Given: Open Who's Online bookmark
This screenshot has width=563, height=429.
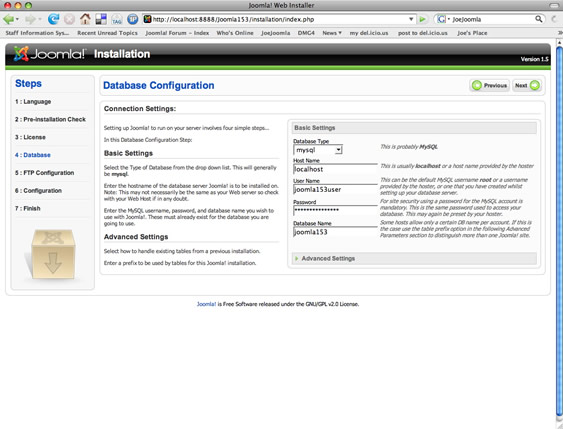Looking at the screenshot, I should 235,33.
